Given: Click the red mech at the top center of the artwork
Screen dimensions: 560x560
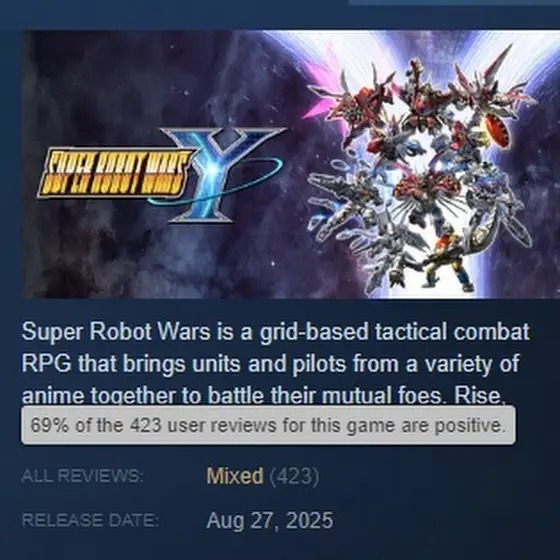Looking at the screenshot, I should (421, 96).
